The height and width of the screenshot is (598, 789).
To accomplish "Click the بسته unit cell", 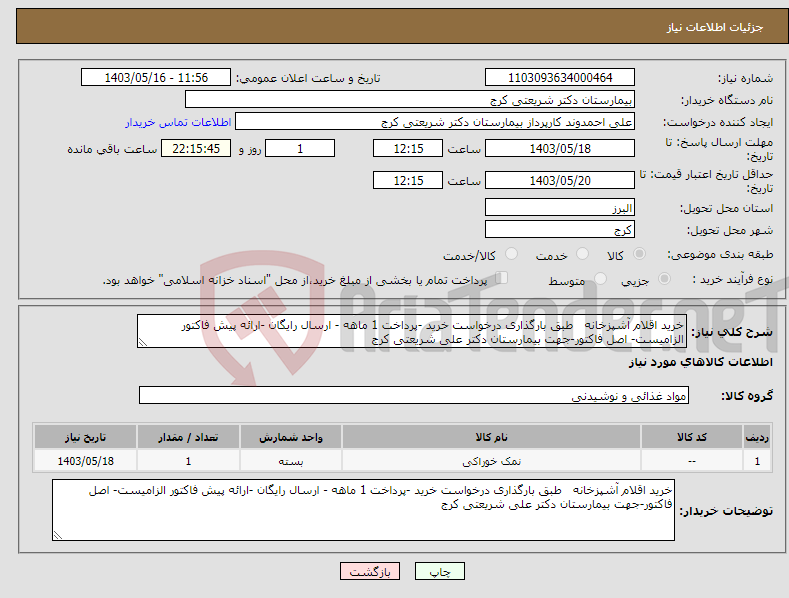I will point(291,461).
